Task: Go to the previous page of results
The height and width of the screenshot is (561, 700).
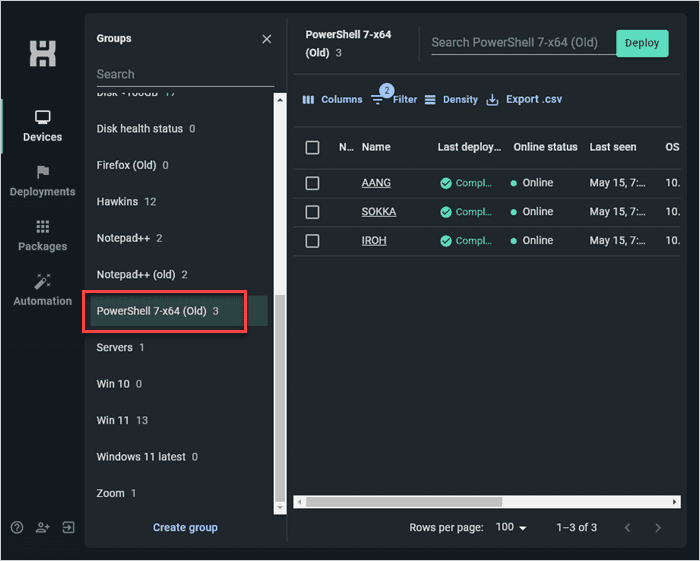Action: 628,528
